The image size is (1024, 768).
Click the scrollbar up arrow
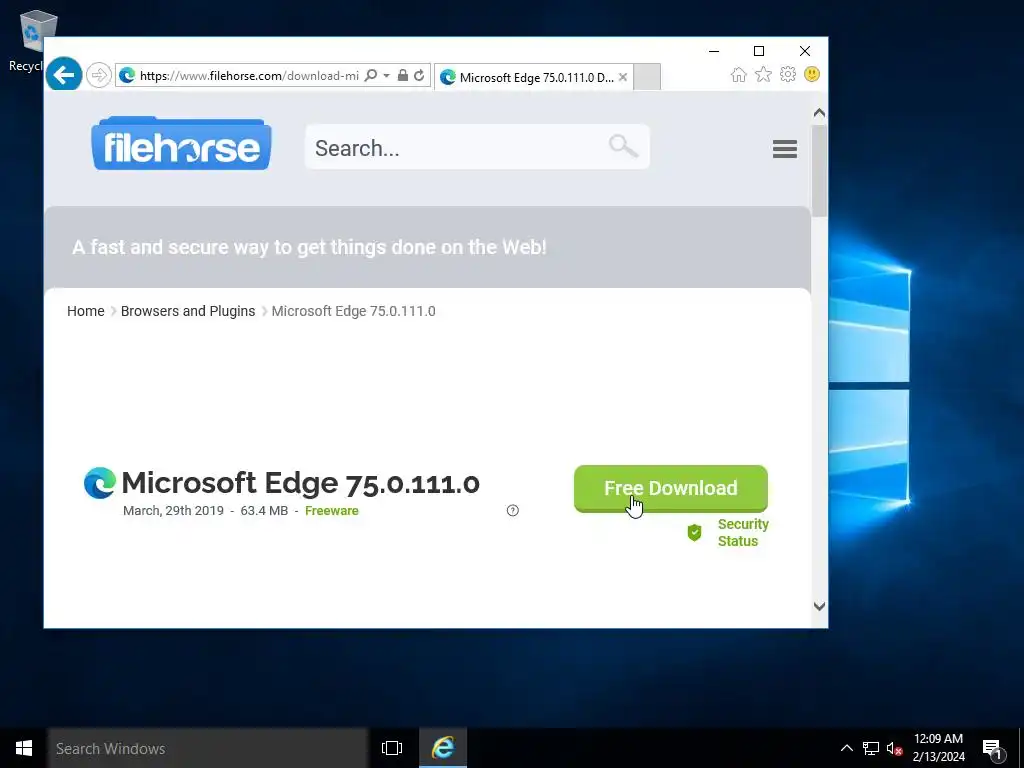820,112
